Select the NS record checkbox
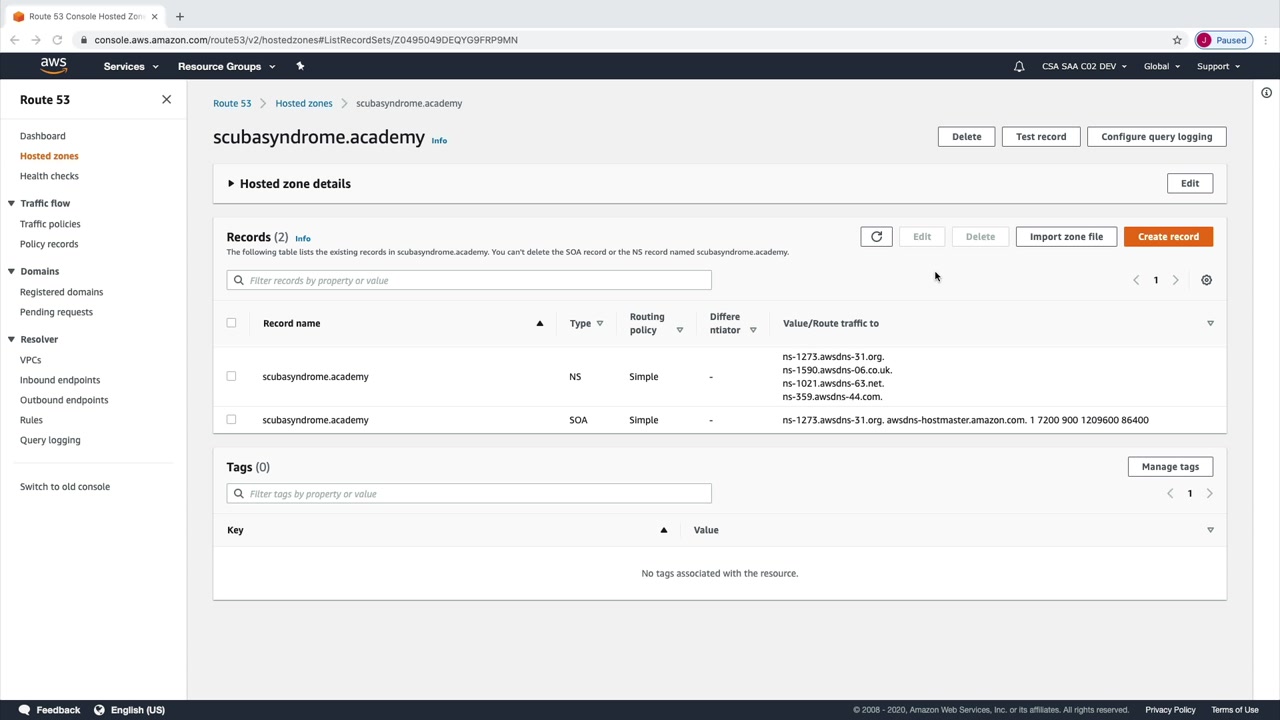Screen dimensions: 1280x720 [x=231, y=376]
